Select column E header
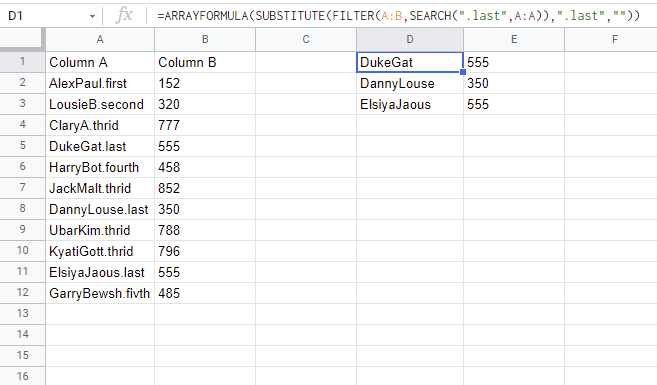This screenshot has height=385, width=657. pyautogui.click(x=514, y=39)
